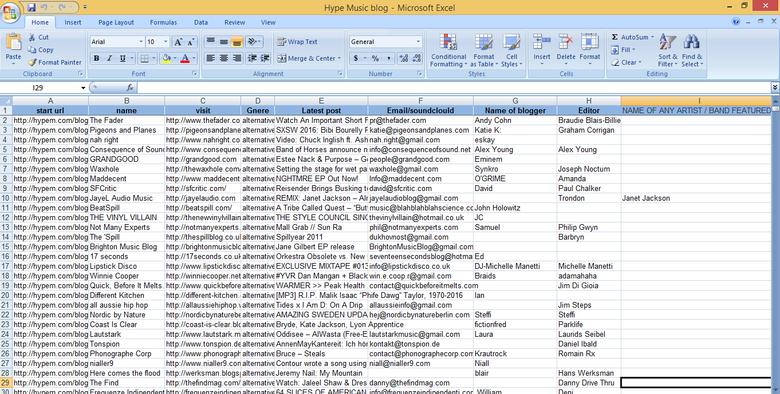Decrease the cell indent

(x=252, y=59)
